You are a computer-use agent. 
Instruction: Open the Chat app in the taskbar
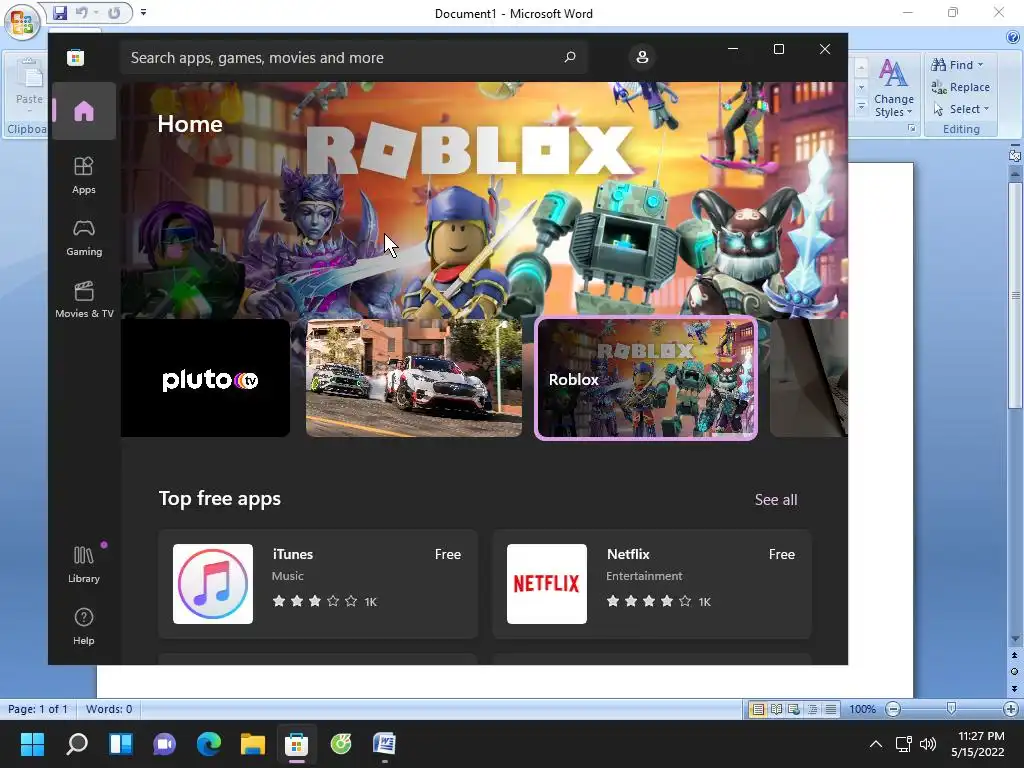point(165,744)
